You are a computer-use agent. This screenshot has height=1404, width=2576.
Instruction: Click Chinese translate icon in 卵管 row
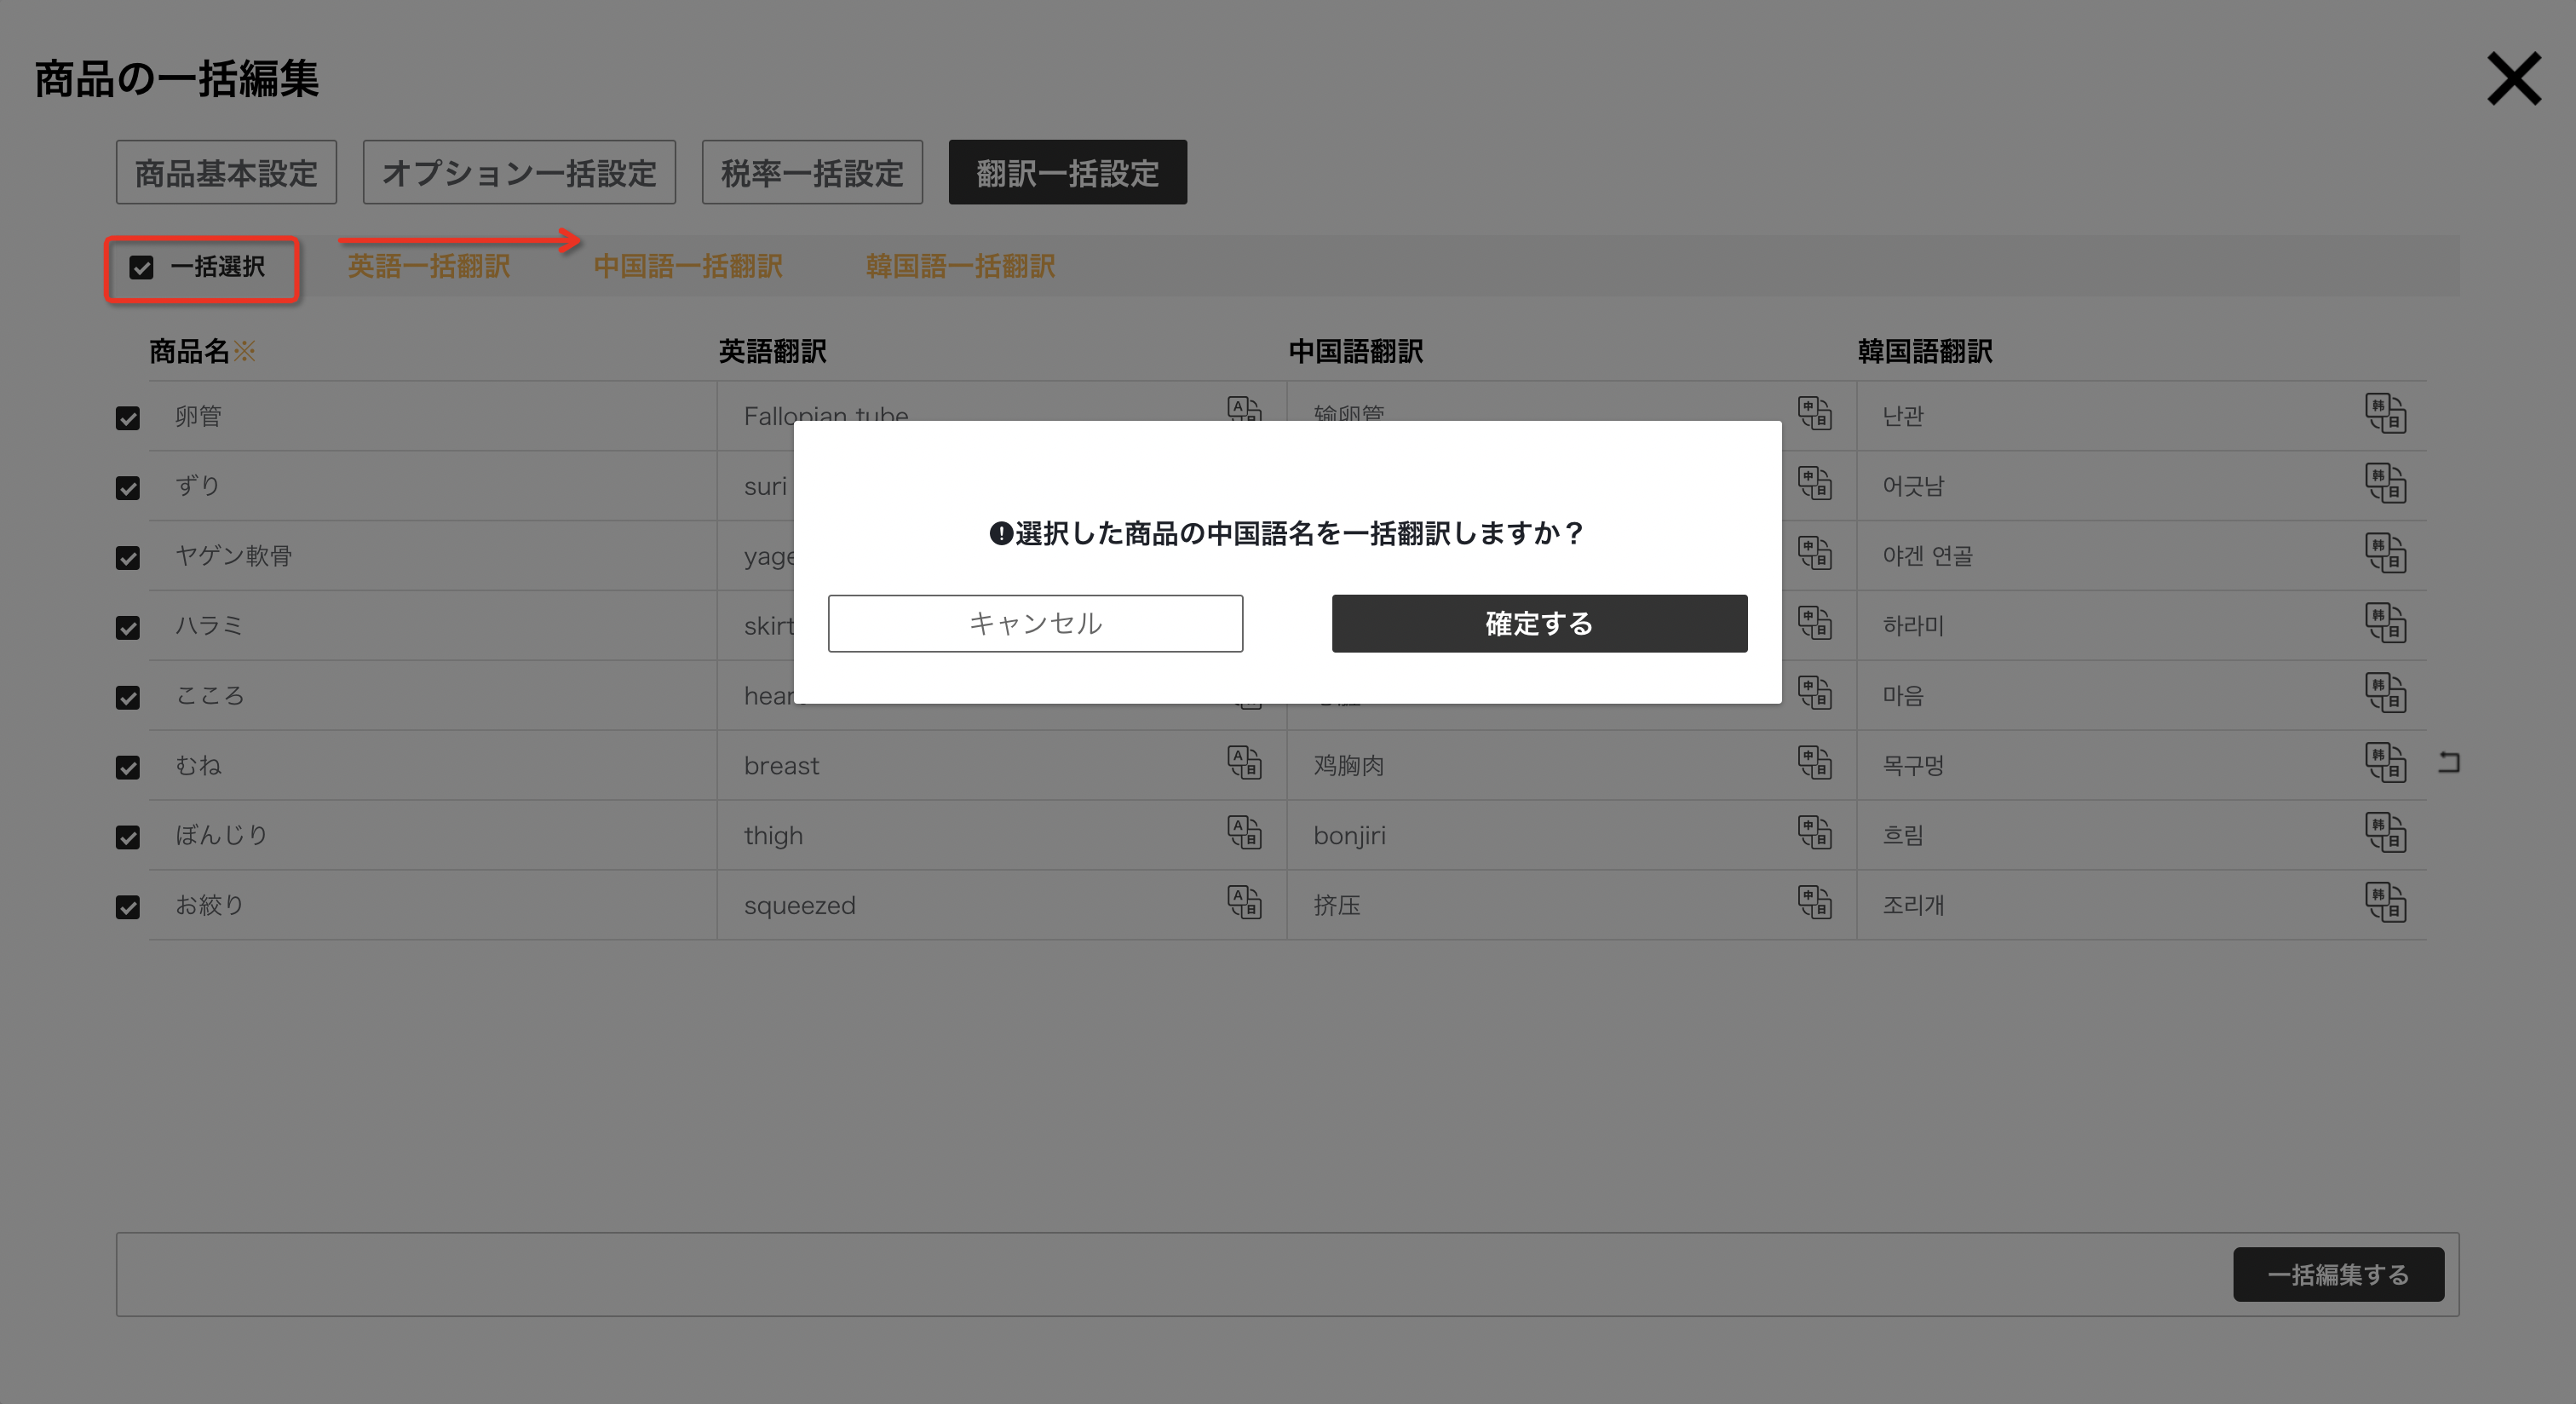[1814, 413]
